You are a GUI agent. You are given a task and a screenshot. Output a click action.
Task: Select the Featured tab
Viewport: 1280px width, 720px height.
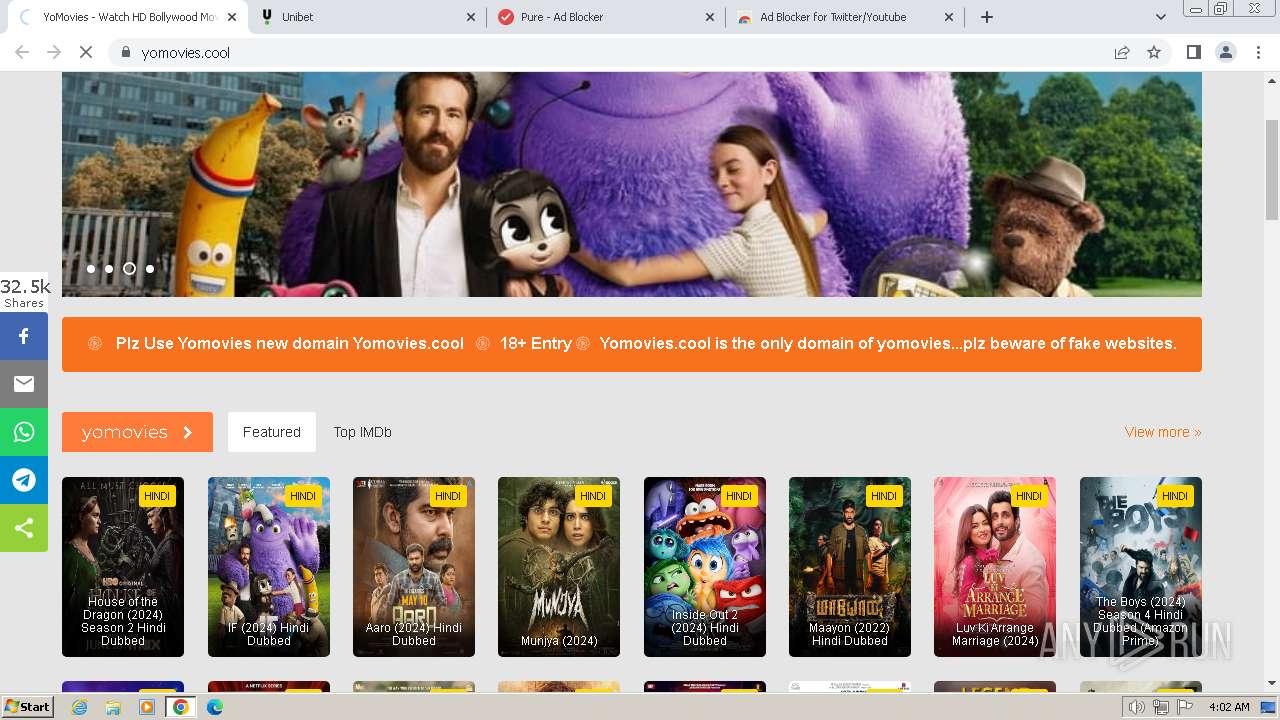coord(272,432)
